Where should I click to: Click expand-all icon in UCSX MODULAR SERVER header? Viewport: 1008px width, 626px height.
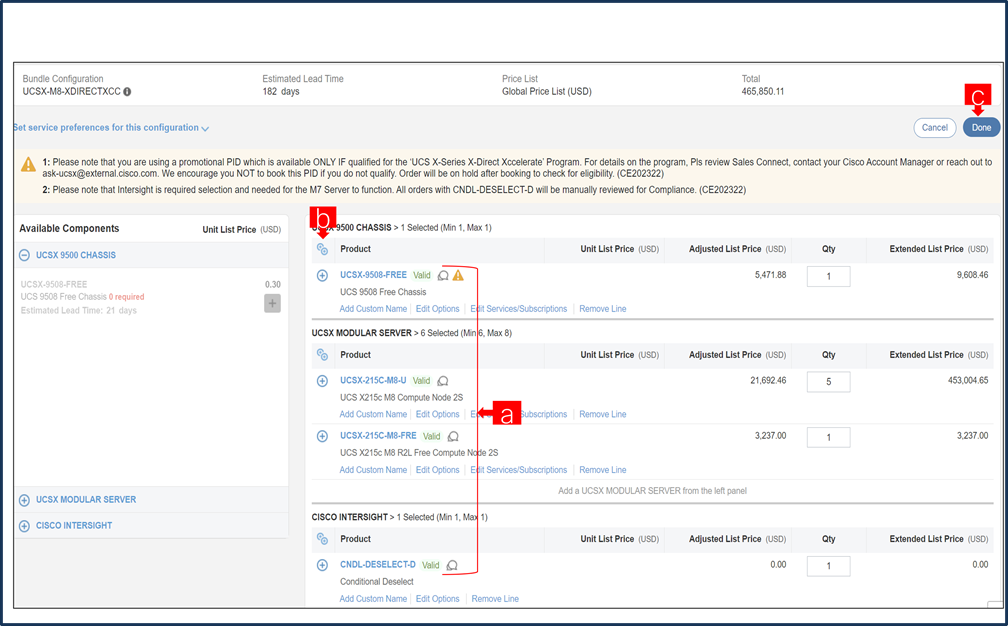[x=323, y=355]
